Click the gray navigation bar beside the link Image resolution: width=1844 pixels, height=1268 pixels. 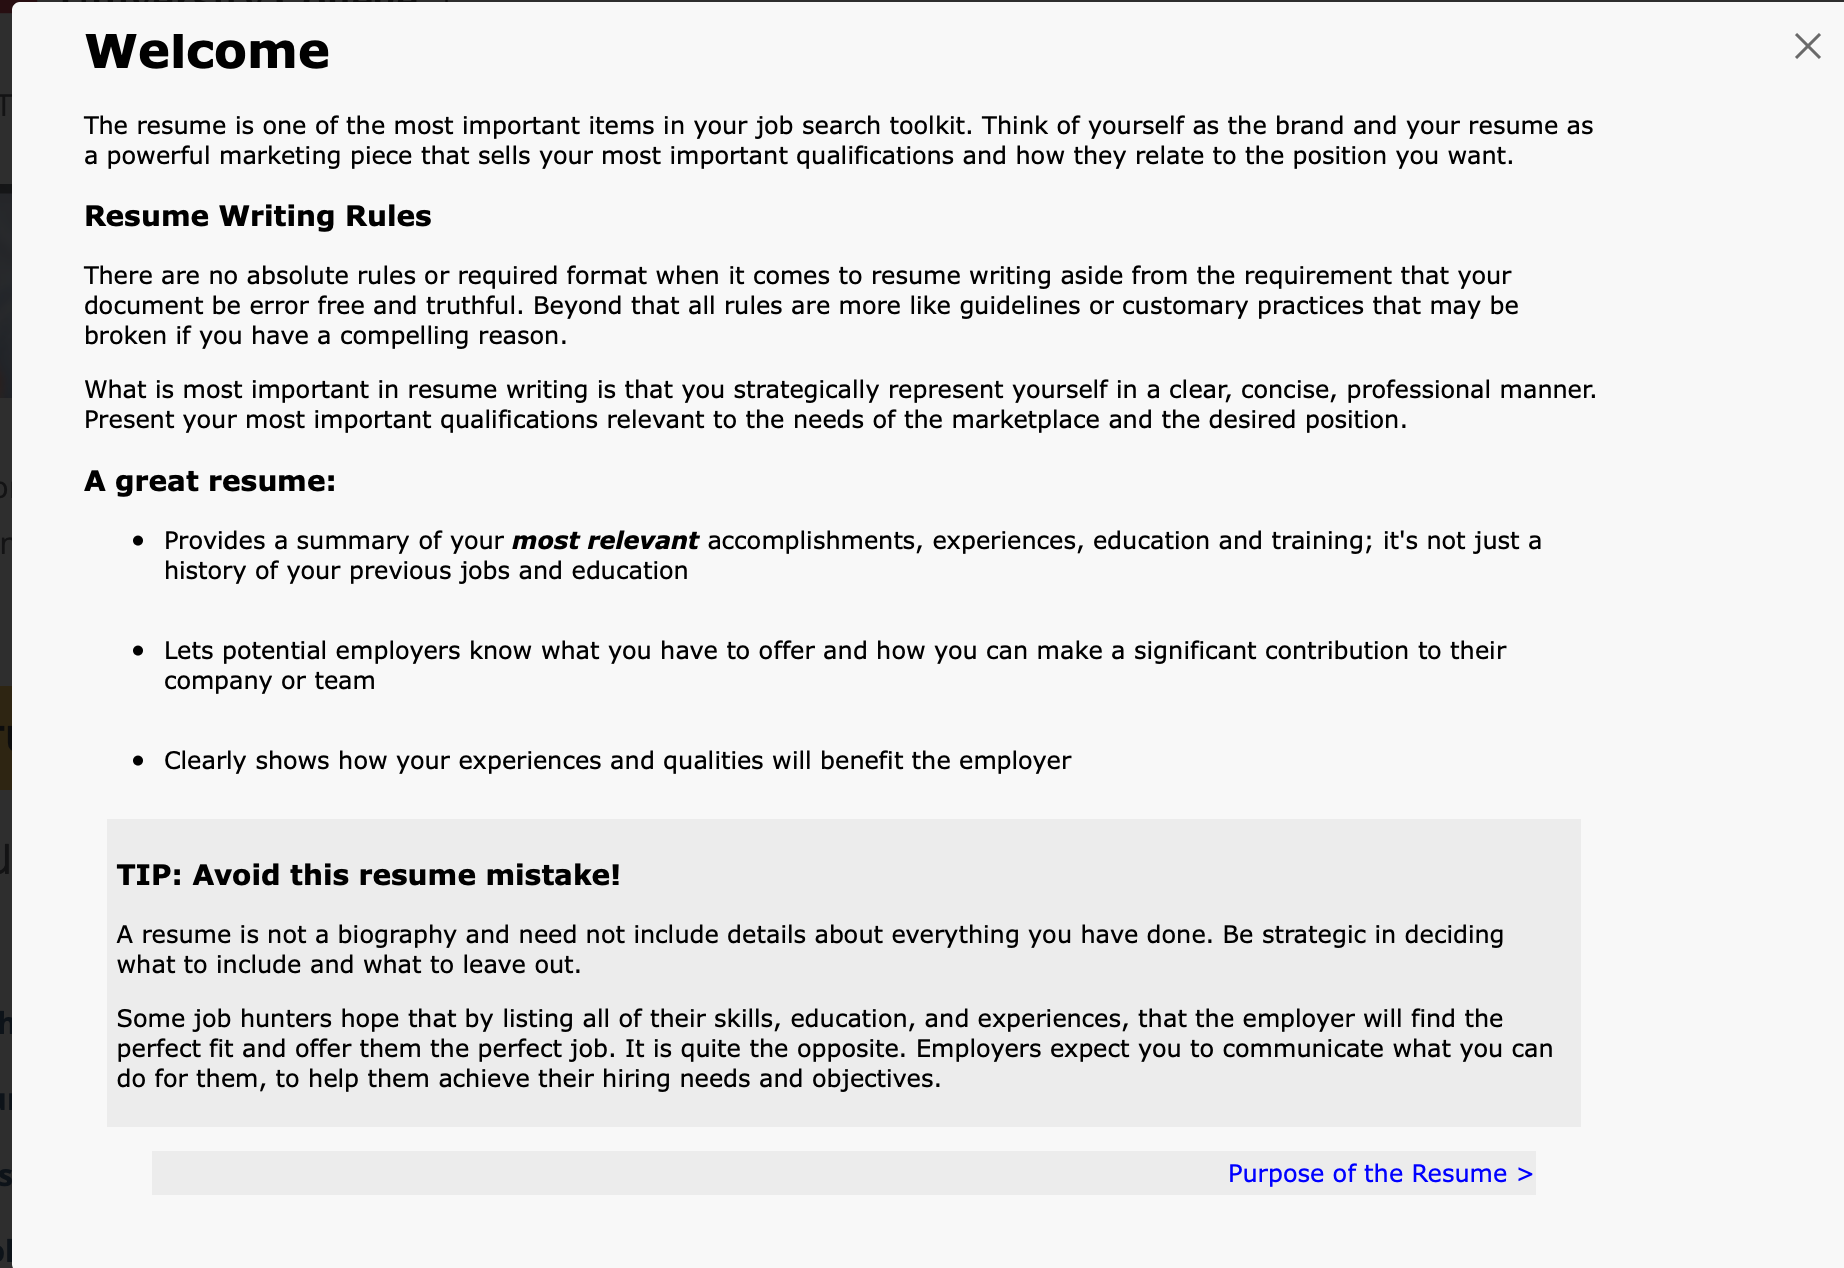click(x=690, y=1173)
